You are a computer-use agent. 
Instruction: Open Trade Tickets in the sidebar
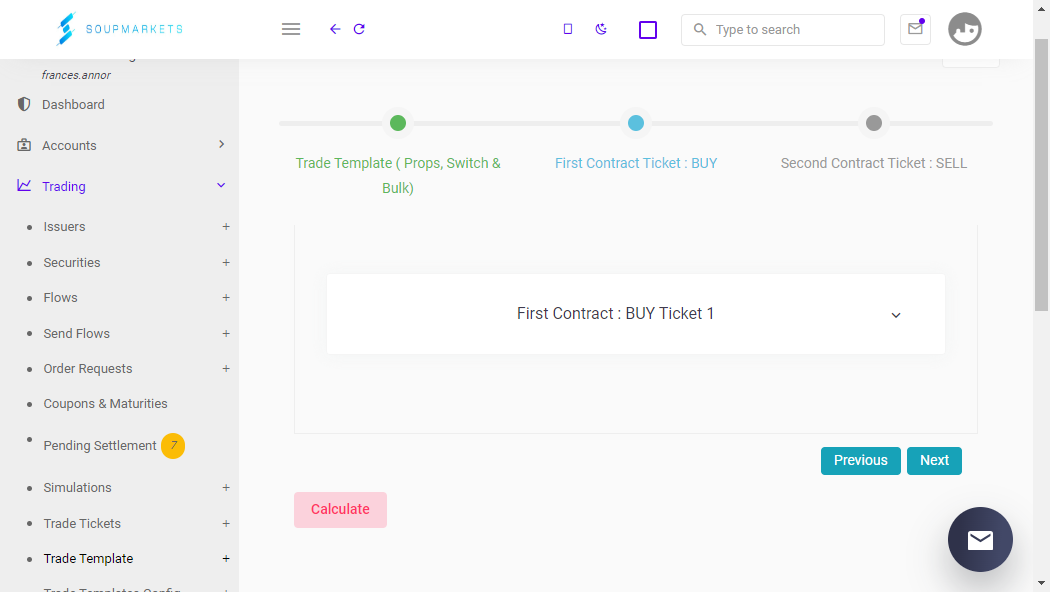pyautogui.click(x=82, y=524)
